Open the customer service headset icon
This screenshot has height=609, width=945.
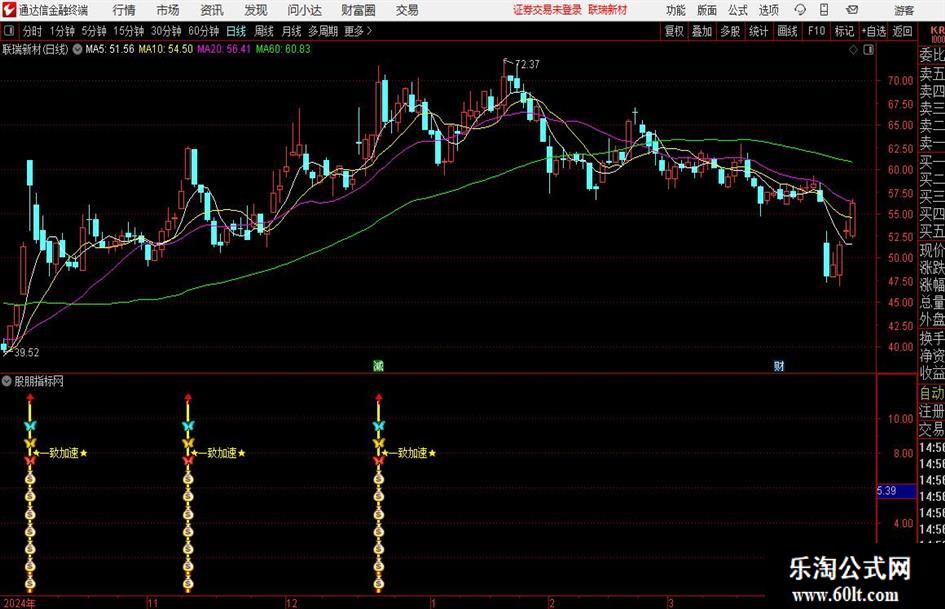click(x=800, y=10)
